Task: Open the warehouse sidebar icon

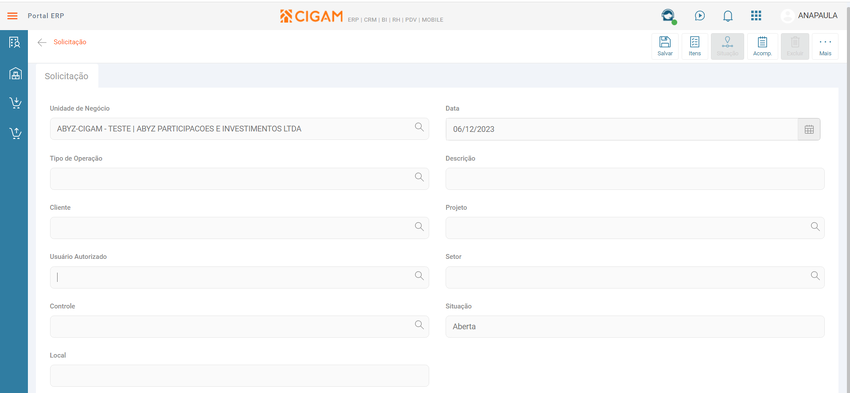Action: point(15,73)
